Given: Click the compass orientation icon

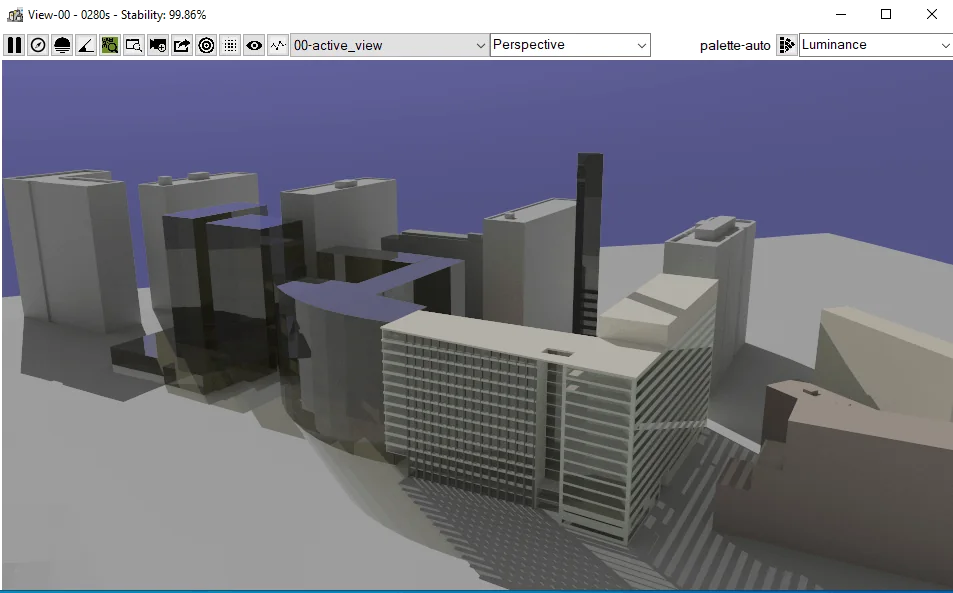Looking at the screenshot, I should coord(38,45).
